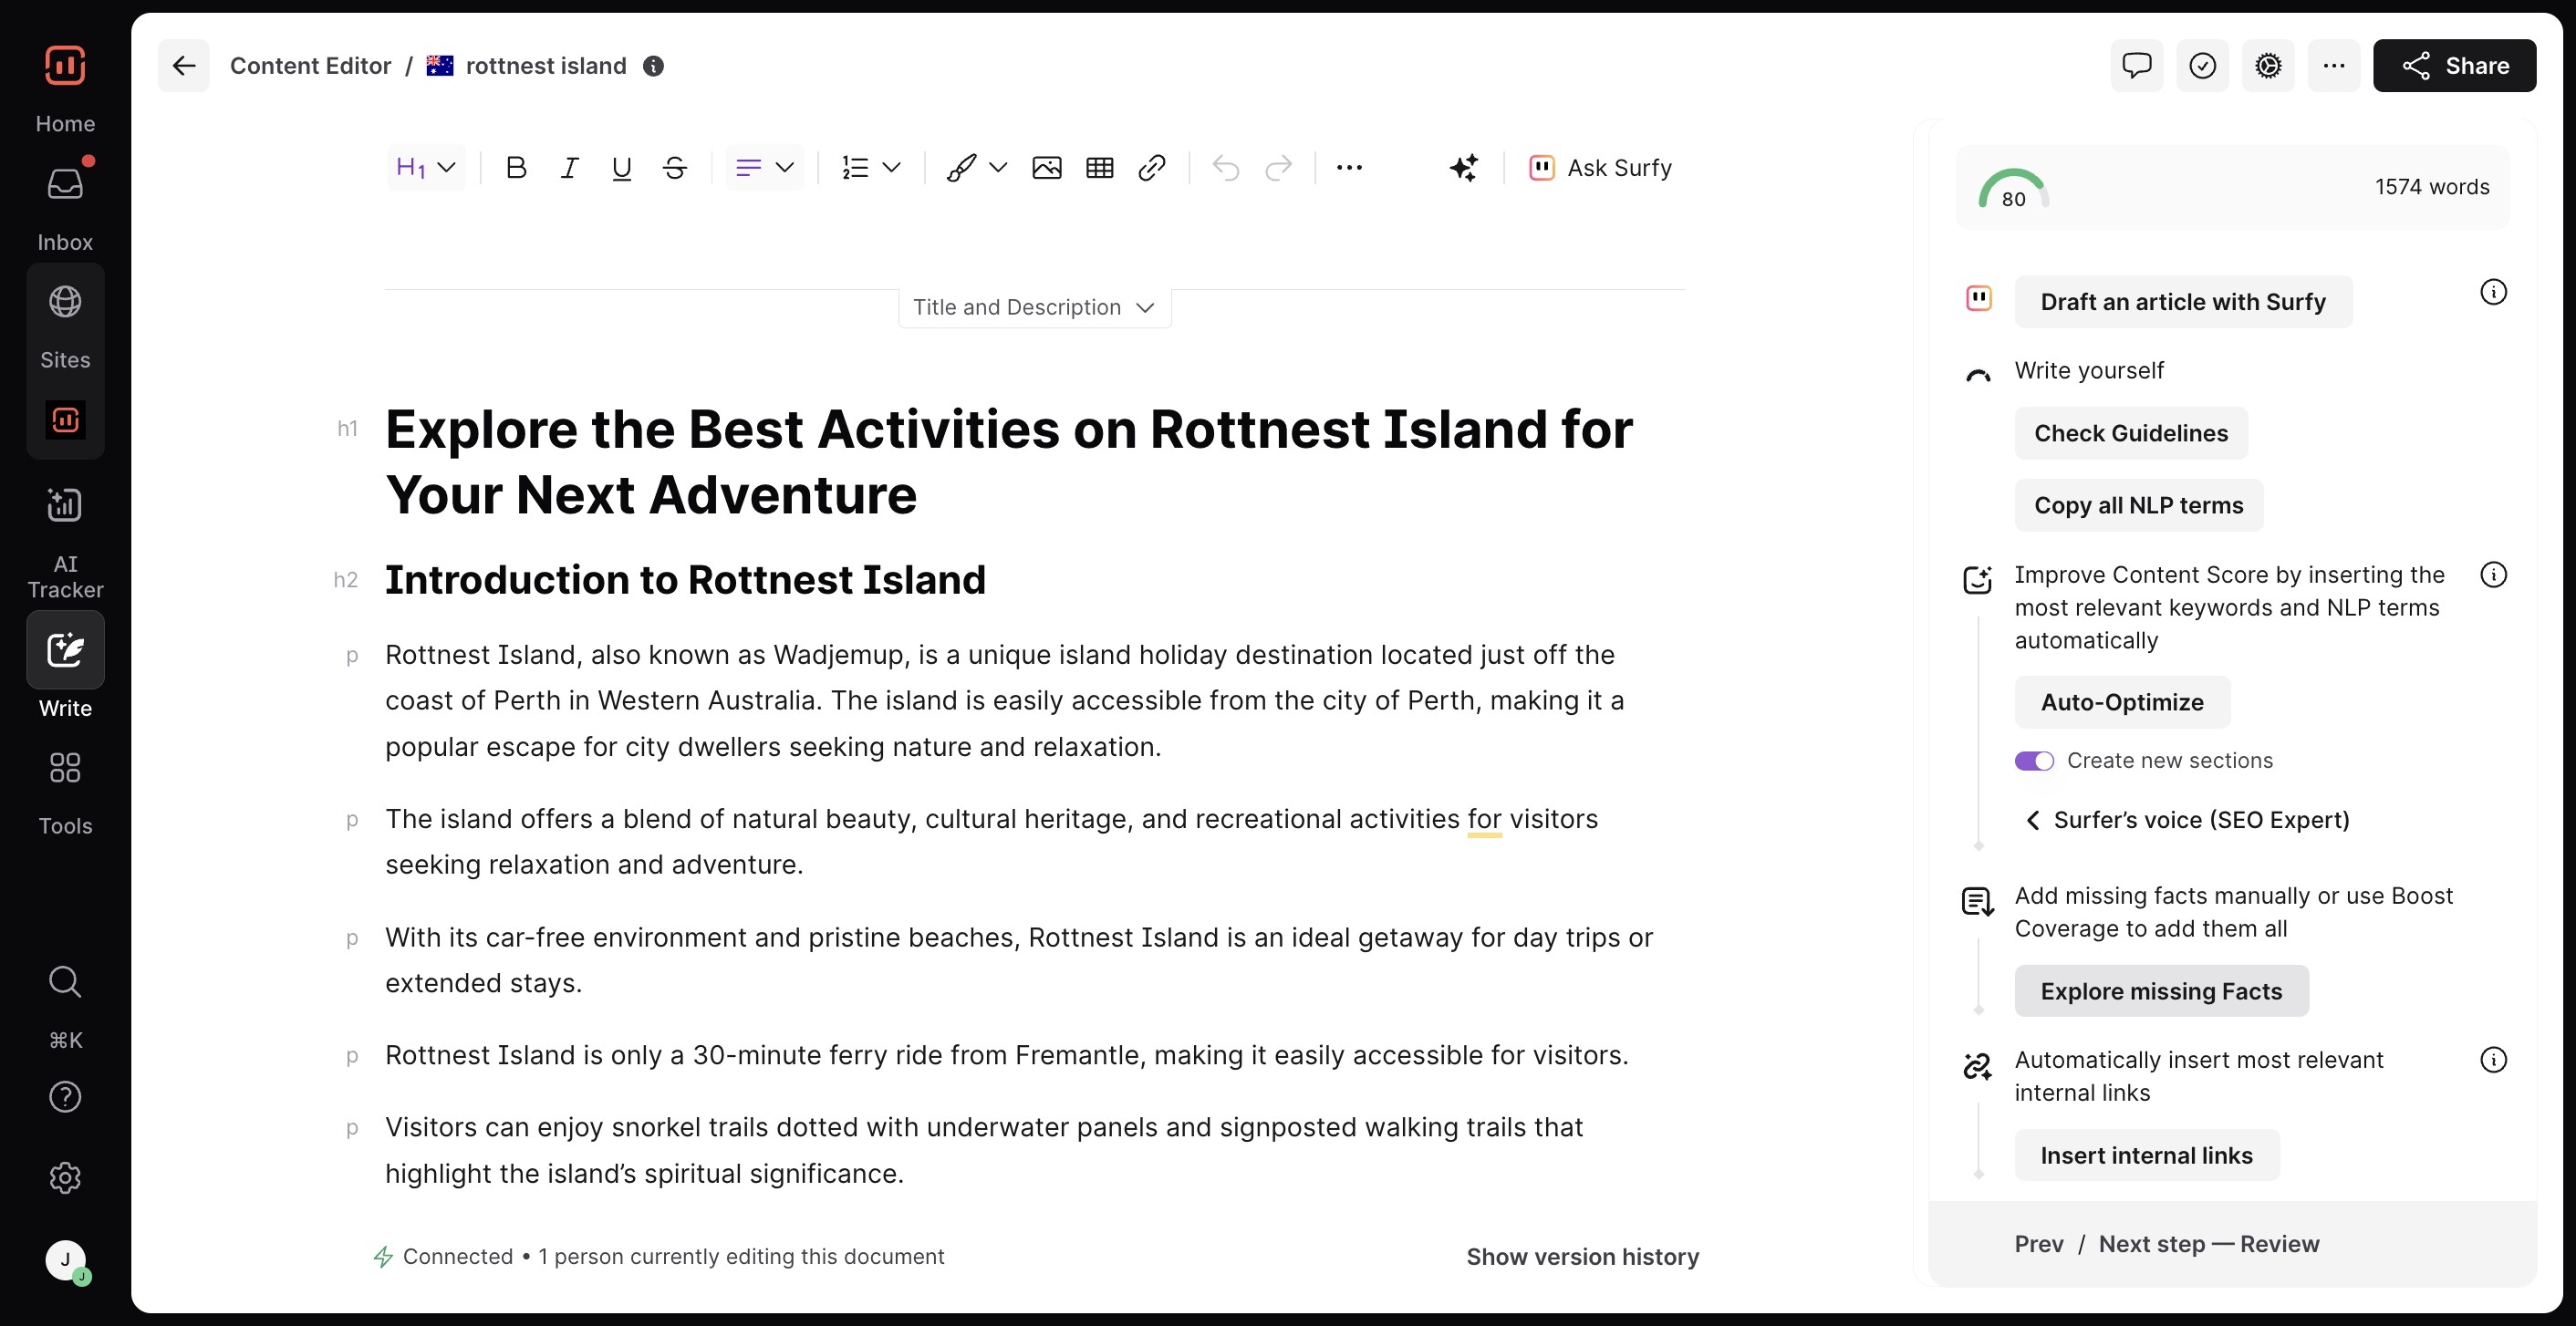Click the underlined word 'for' in paragraph

click(1484, 819)
